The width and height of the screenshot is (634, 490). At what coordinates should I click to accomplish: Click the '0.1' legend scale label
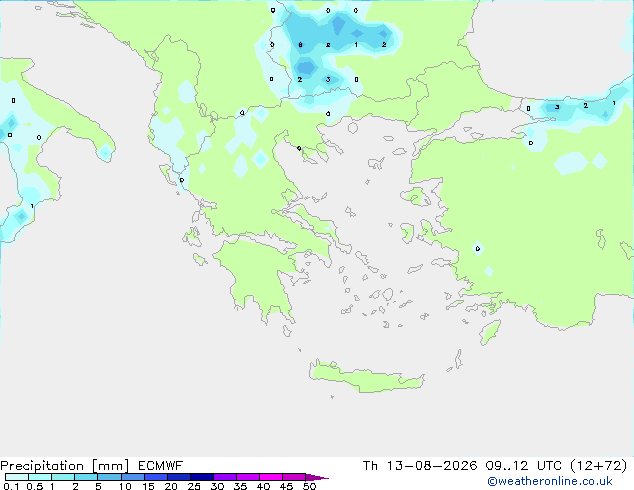pyautogui.click(x=11, y=486)
